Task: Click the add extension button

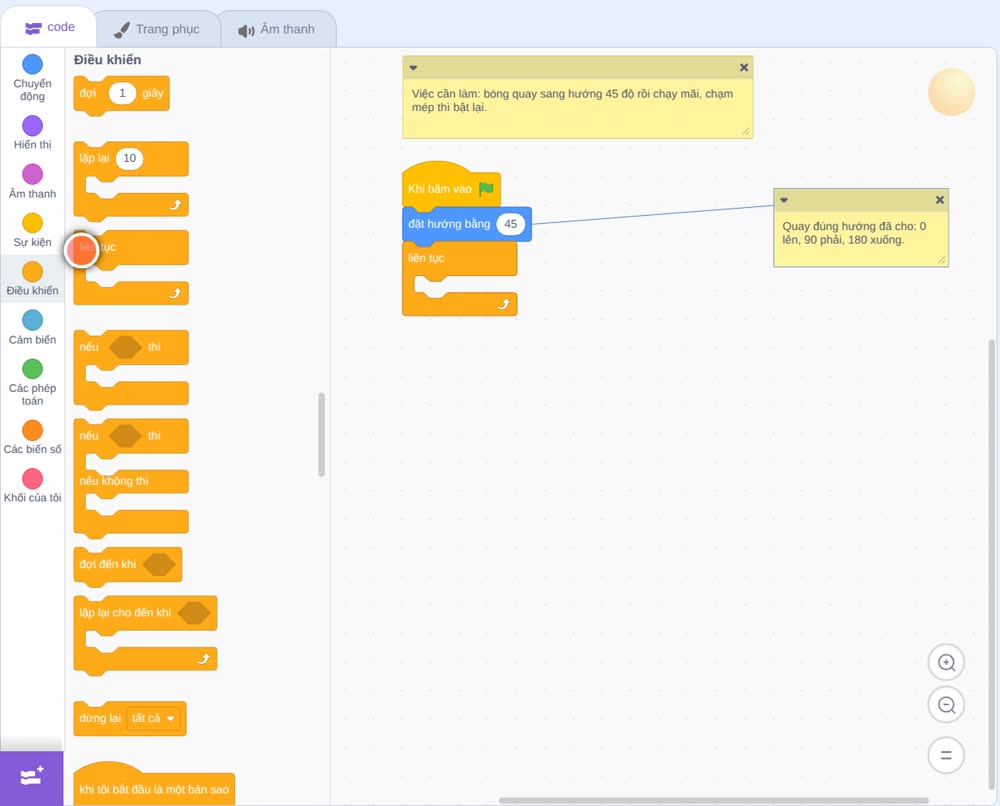Action: tap(32, 777)
